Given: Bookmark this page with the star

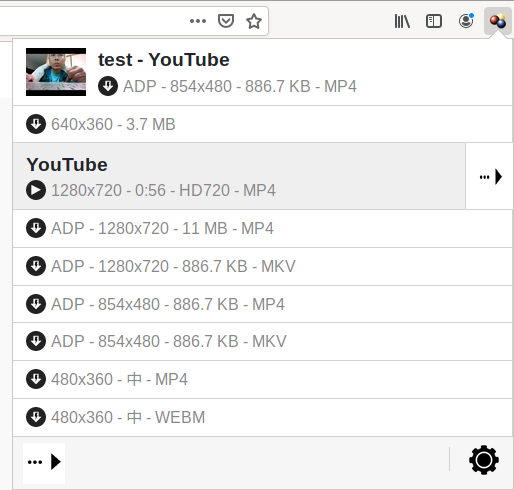Looking at the screenshot, I should 254,21.
